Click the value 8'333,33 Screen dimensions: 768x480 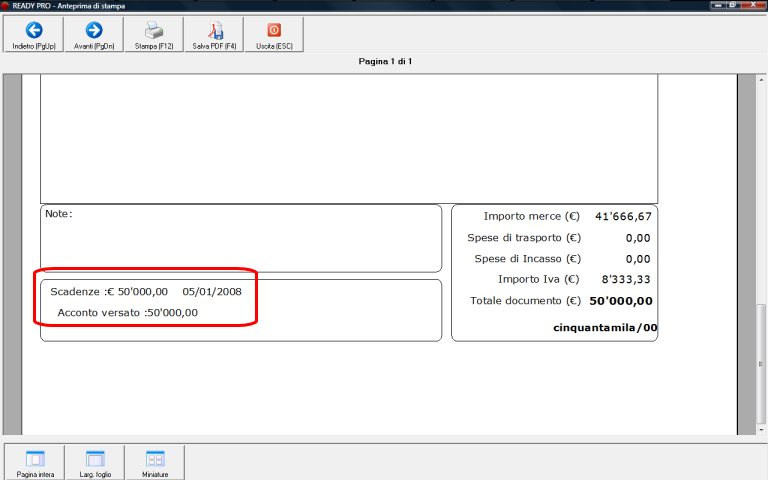point(626,280)
